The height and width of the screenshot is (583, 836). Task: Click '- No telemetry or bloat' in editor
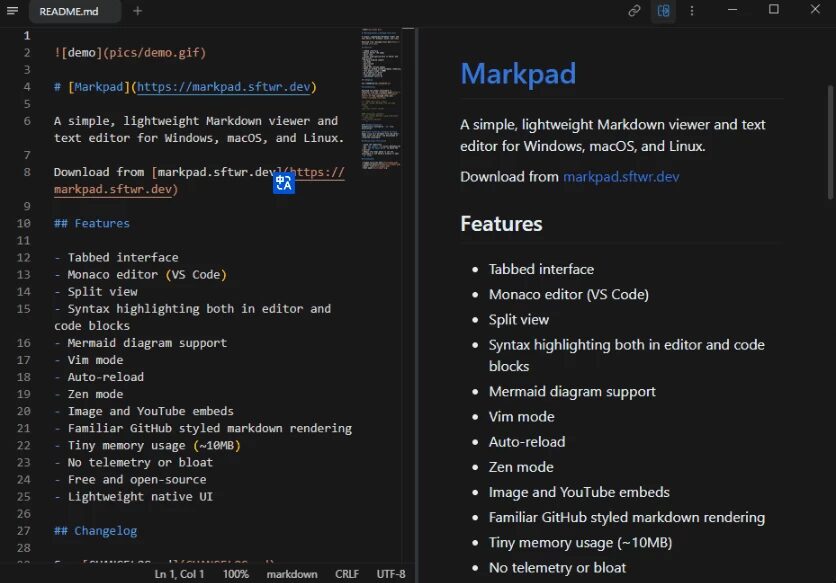click(133, 462)
